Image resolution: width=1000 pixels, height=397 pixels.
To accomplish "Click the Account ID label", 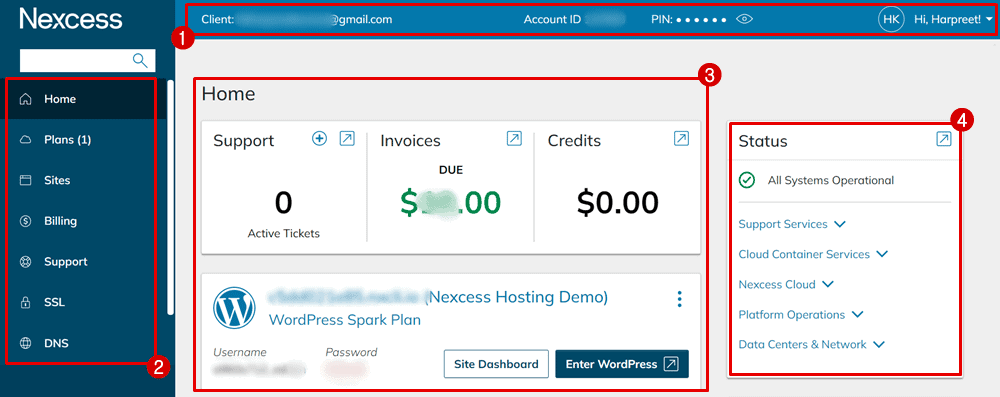I will pyautogui.click(x=552, y=19).
